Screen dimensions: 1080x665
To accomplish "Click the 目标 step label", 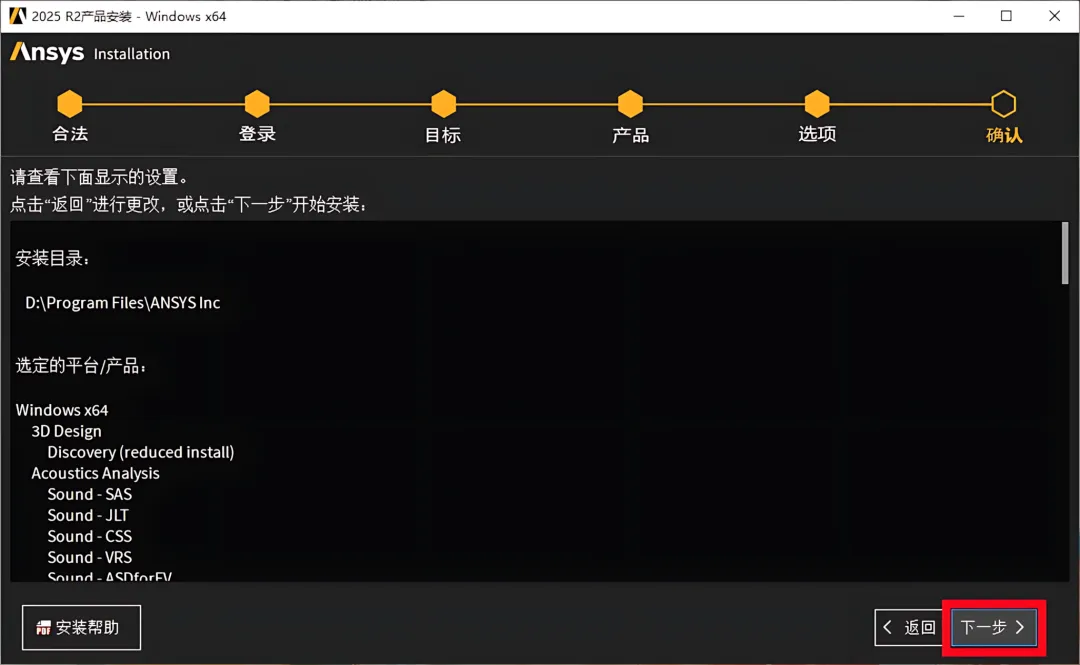I will [443, 135].
